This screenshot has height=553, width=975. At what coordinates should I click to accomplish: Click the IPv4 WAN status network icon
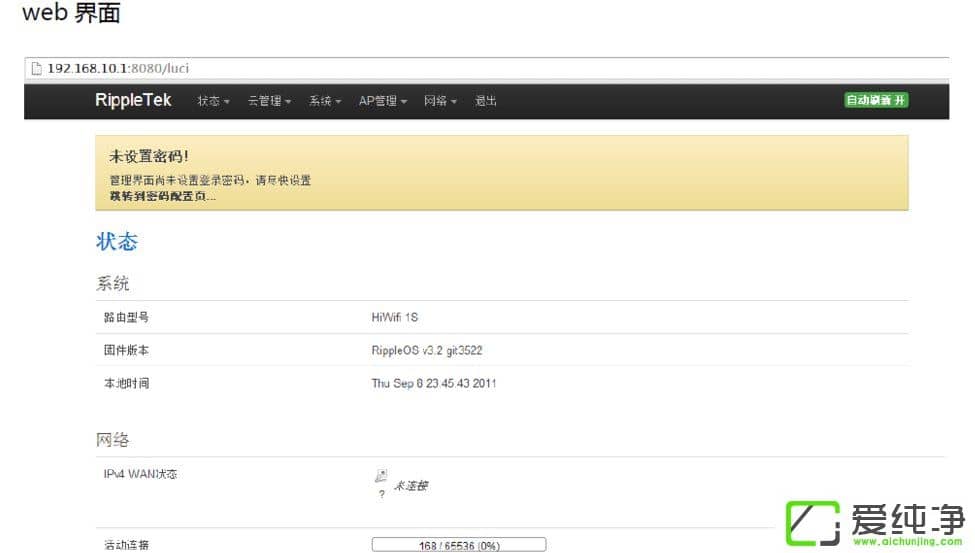381,477
